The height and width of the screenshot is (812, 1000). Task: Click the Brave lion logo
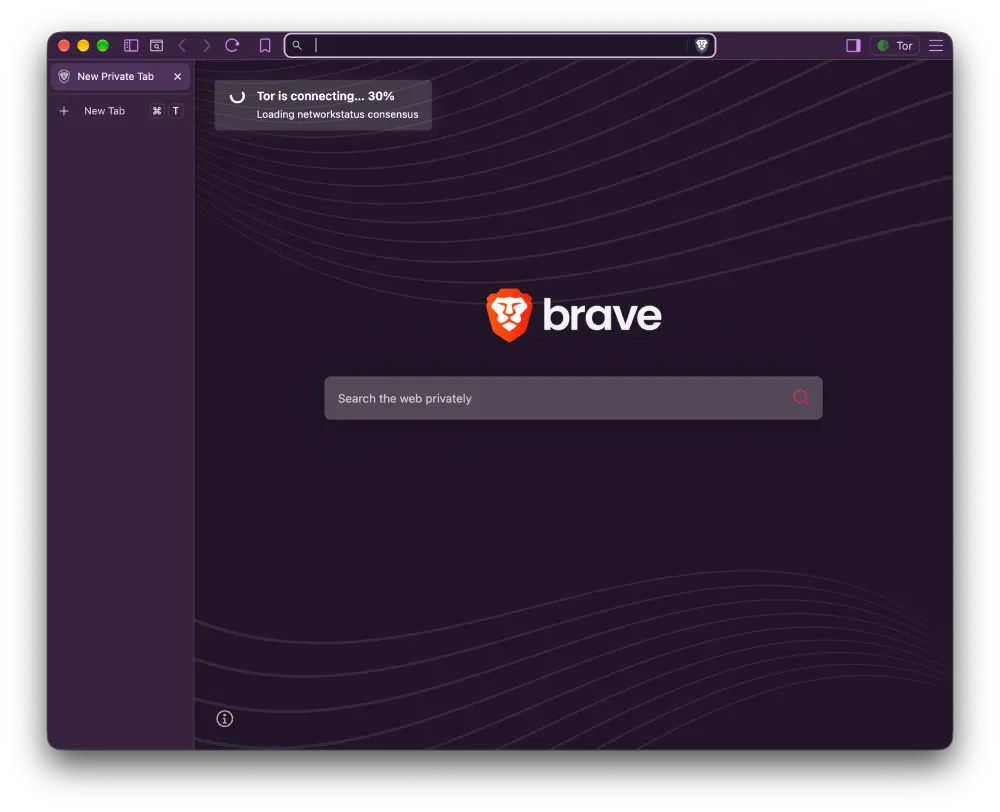pyautogui.click(x=508, y=315)
